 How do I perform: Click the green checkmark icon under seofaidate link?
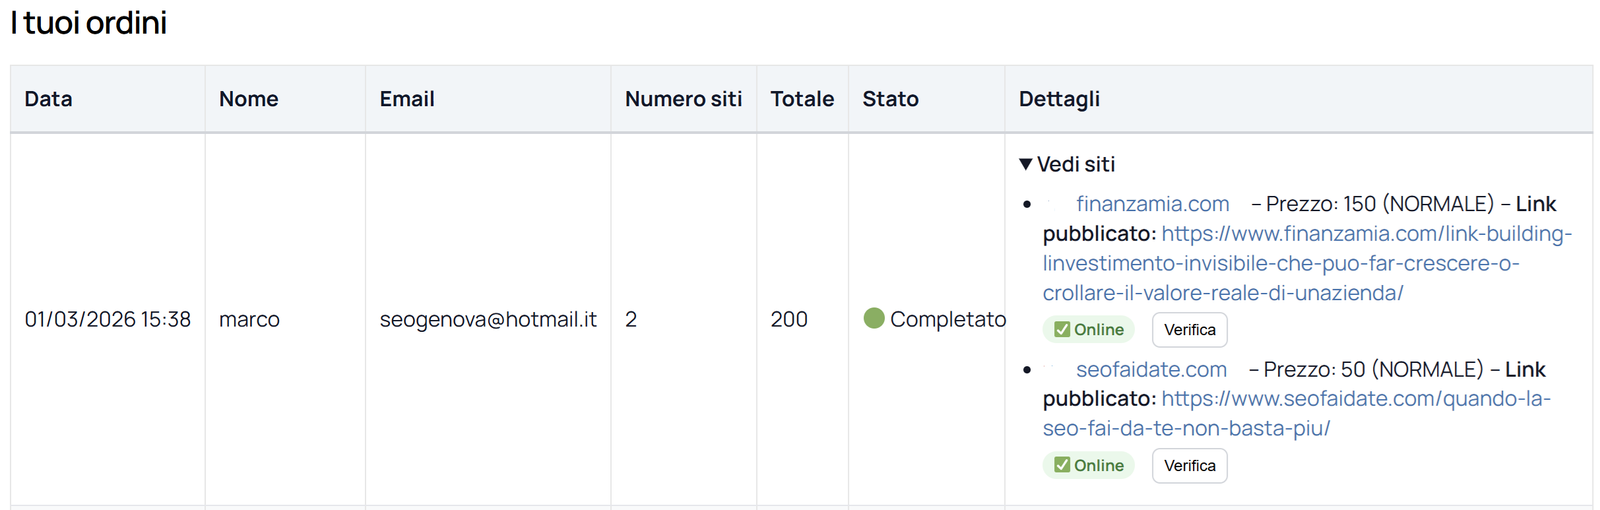coord(1062,466)
